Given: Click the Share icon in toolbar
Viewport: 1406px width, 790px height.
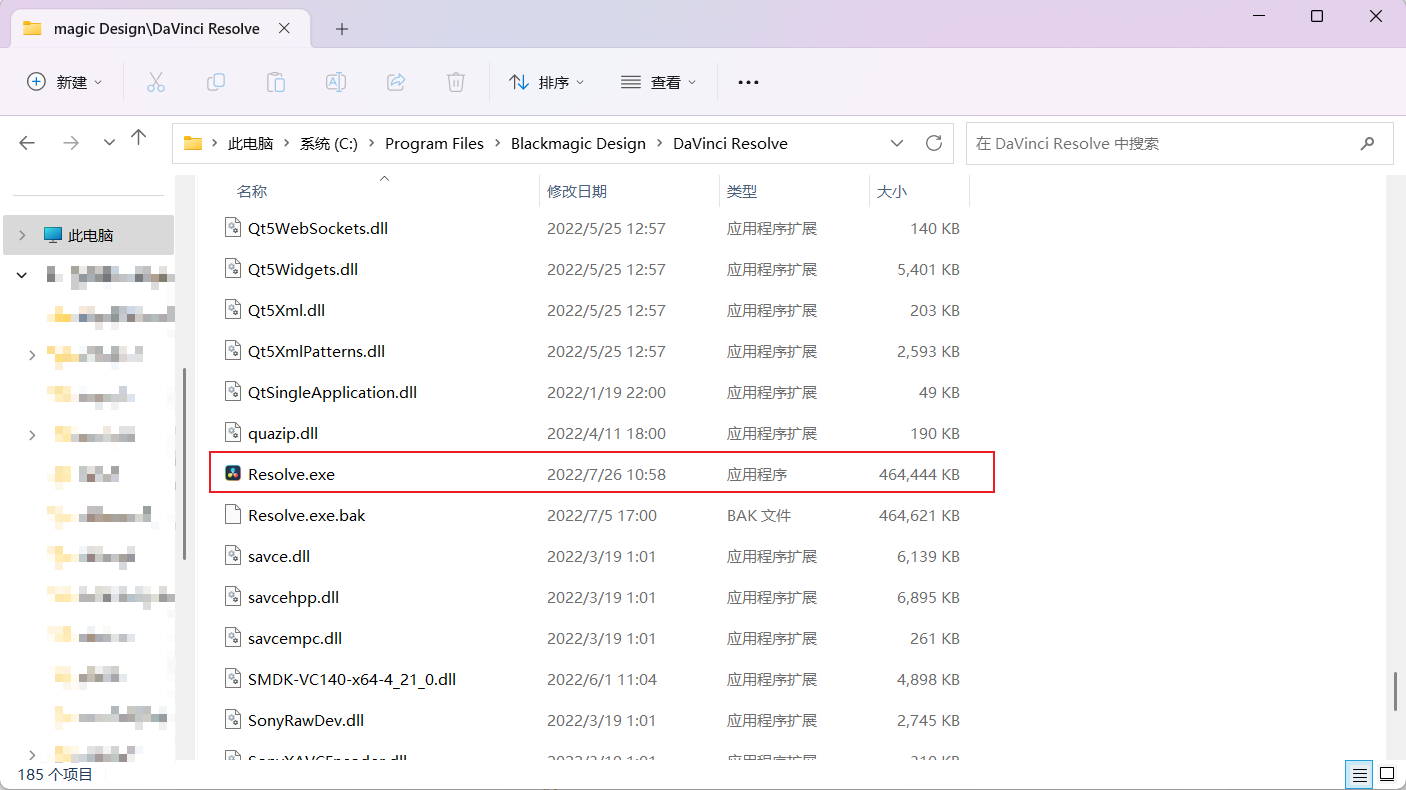Looking at the screenshot, I should pos(396,82).
